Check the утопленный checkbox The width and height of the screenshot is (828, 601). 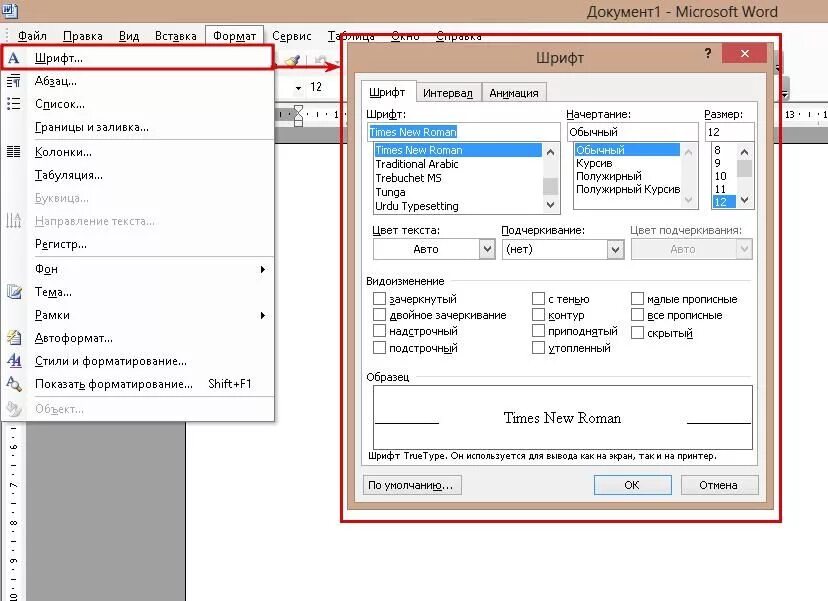[538, 348]
